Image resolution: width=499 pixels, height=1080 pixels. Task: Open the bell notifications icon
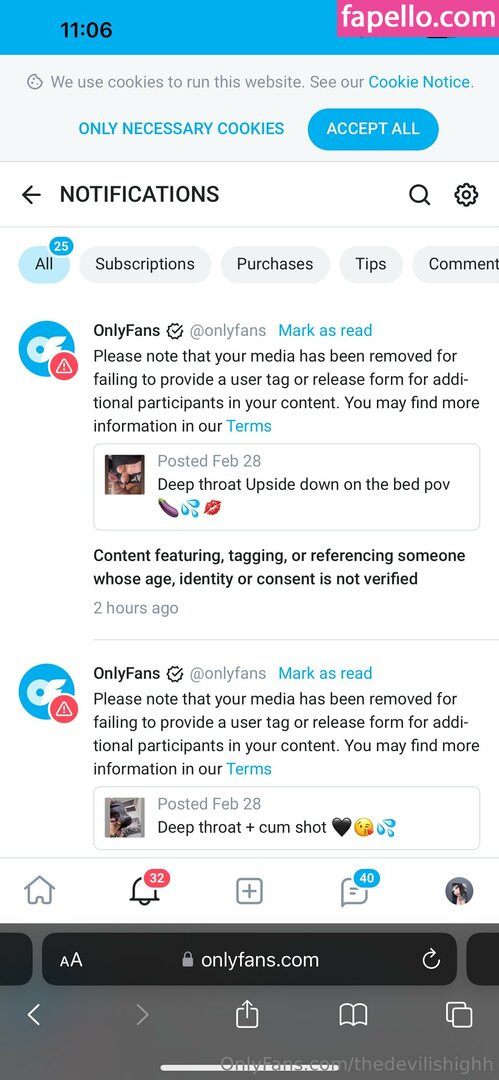[x=145, y=890]
